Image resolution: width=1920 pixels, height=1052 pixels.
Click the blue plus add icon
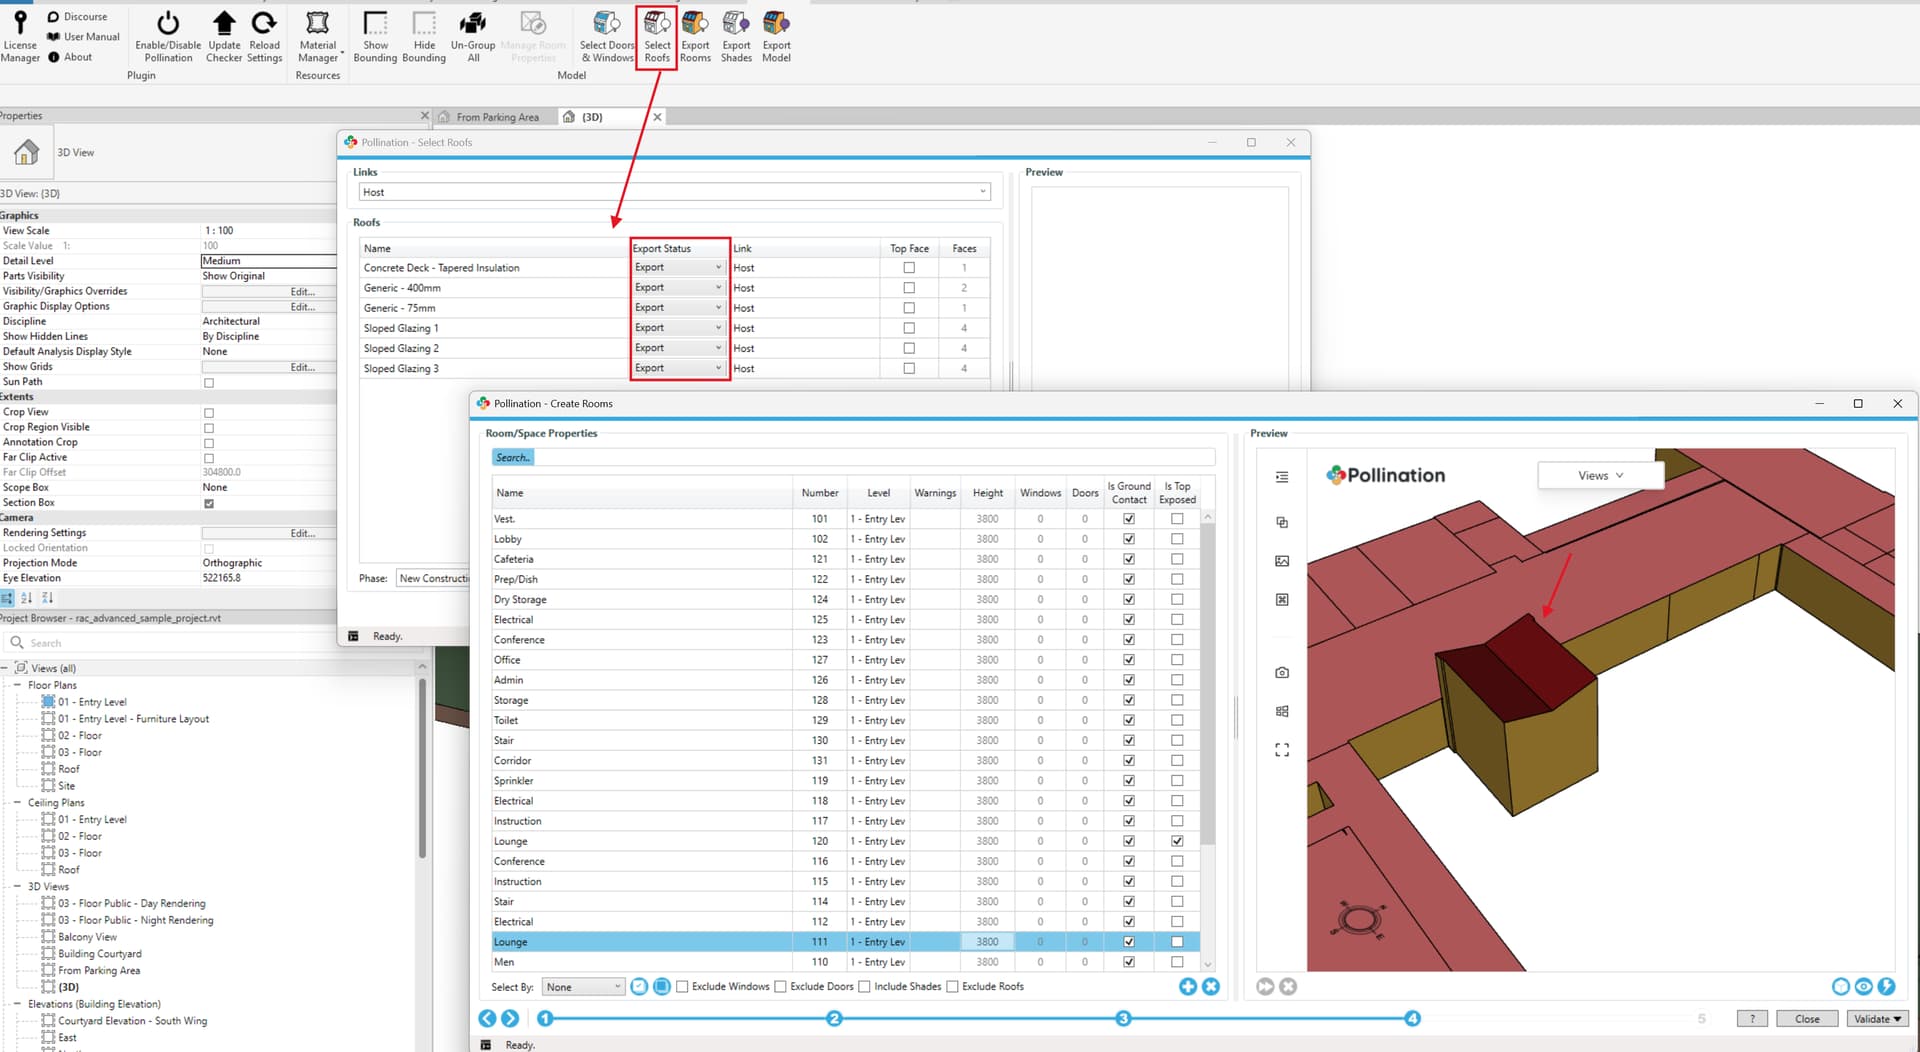1187,987
